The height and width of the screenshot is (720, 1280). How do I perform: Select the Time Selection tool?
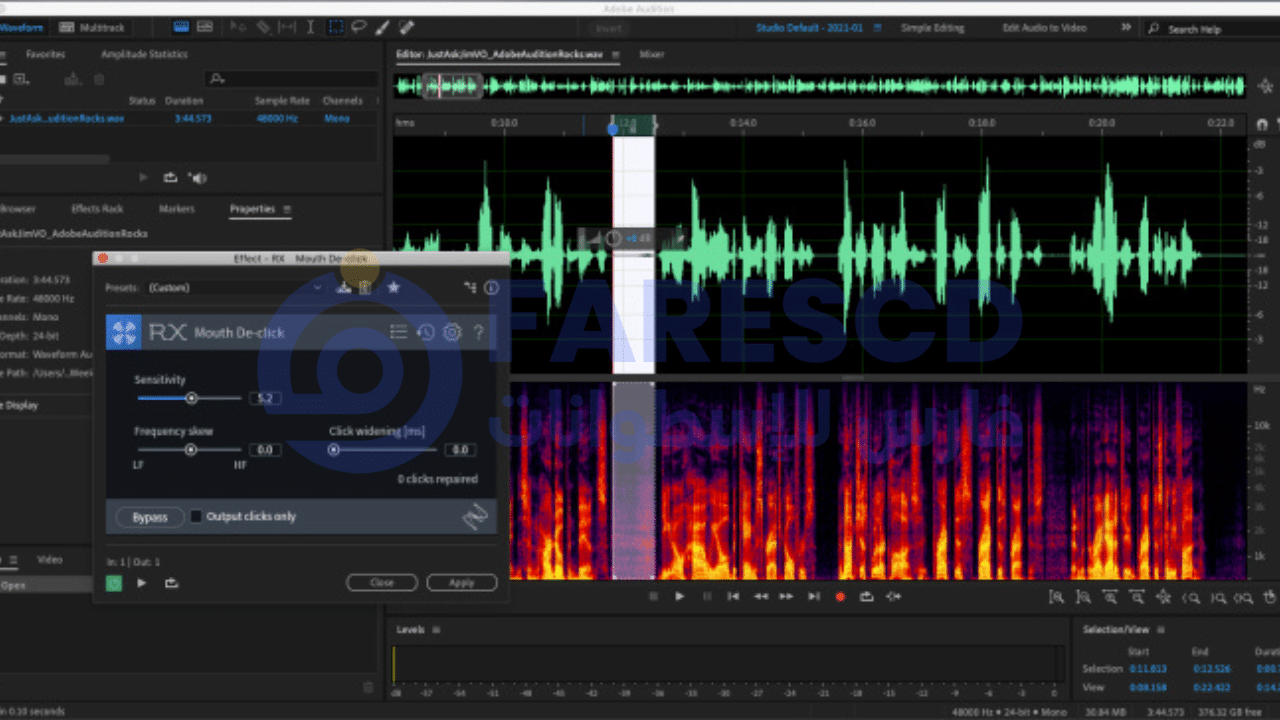pyautogui.click(x=310, y=27)
